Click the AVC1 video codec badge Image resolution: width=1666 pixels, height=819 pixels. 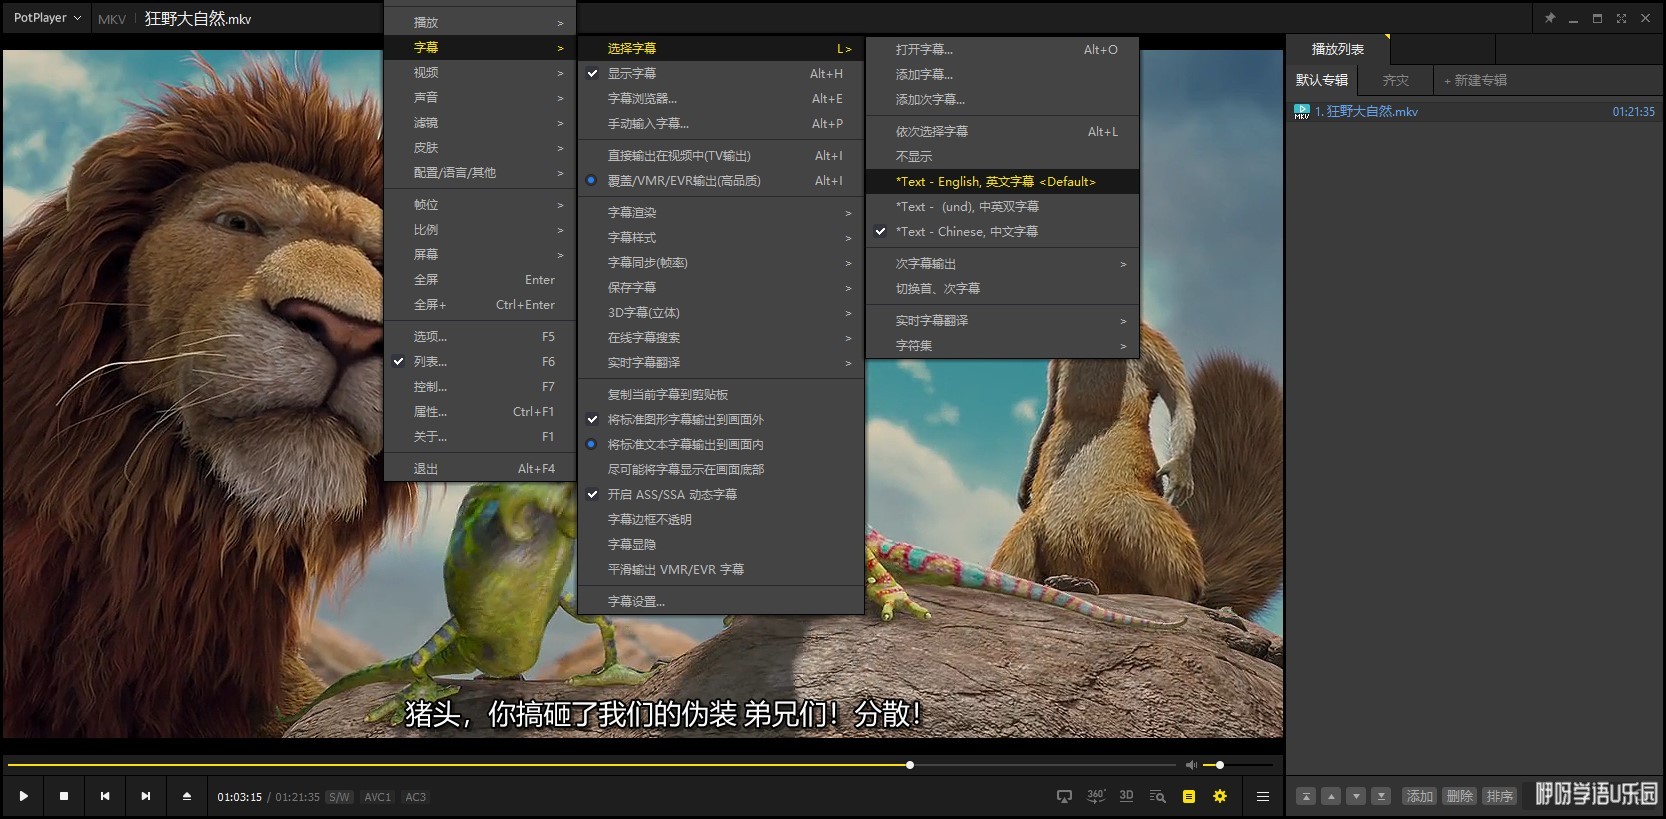[377, 797]
